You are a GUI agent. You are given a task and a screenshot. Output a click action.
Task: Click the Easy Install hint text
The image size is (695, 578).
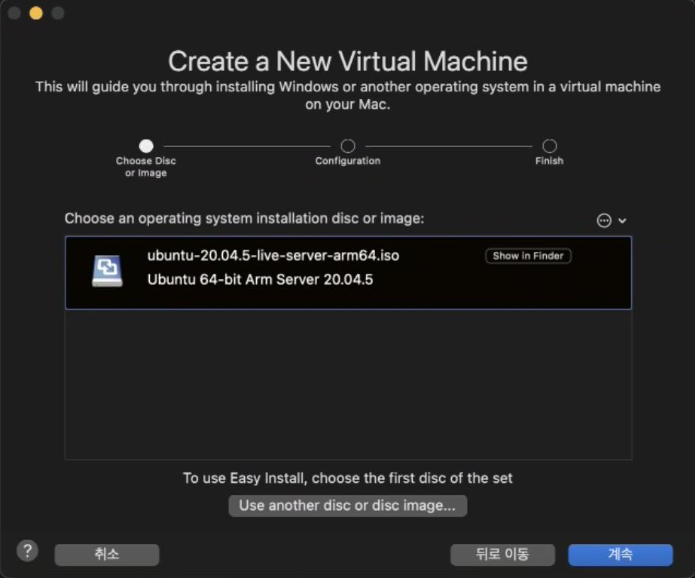[x=348, y=478]
